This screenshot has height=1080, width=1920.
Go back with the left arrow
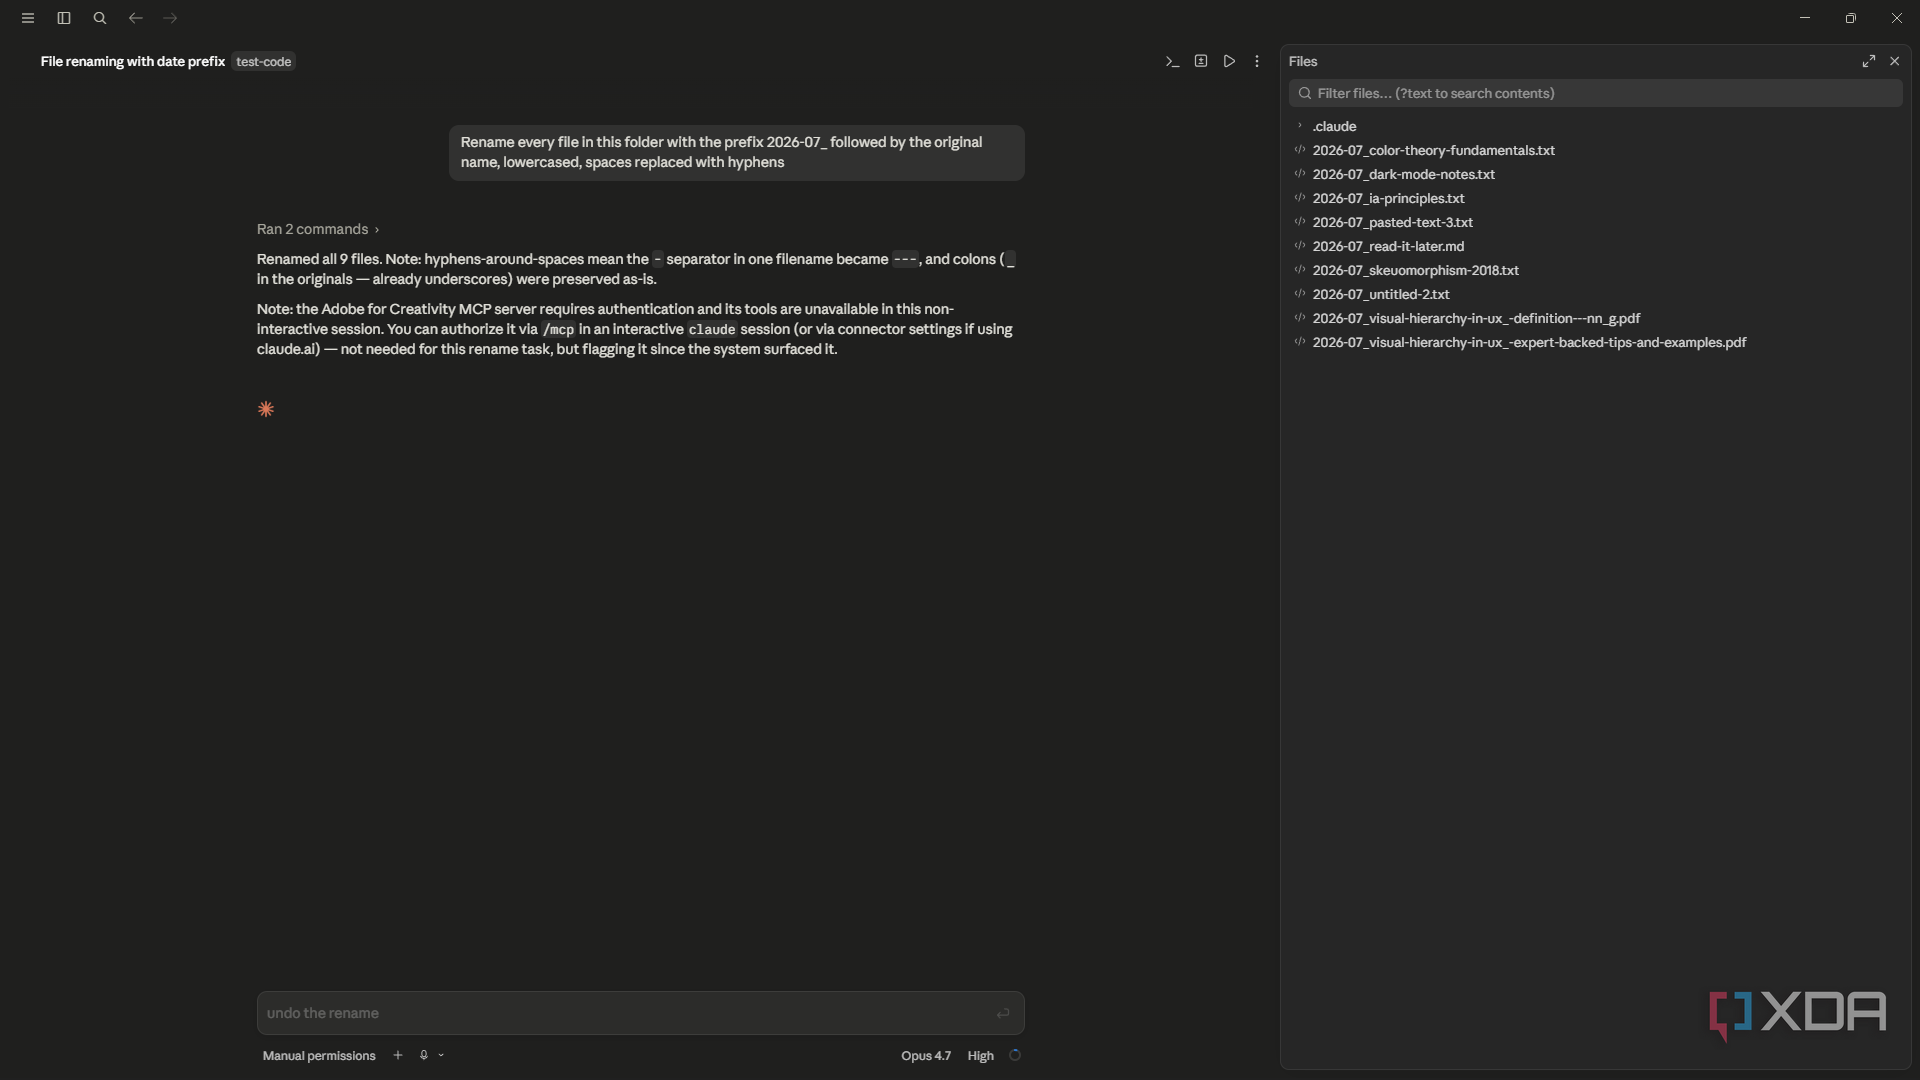click(136, 18)
